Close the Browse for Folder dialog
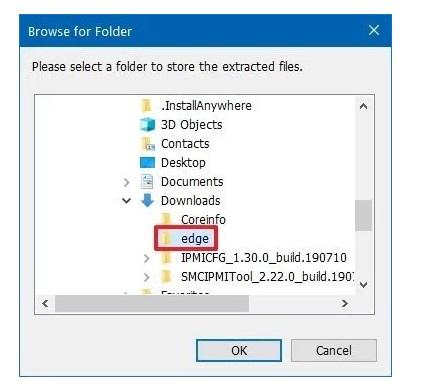This screenshot has width=429, height=389. pos(374,30)
